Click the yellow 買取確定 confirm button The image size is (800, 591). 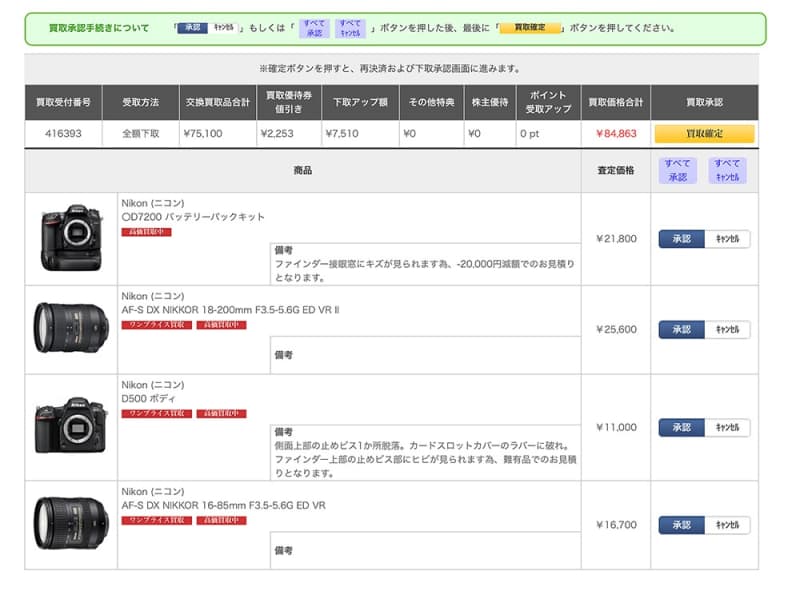704,133
